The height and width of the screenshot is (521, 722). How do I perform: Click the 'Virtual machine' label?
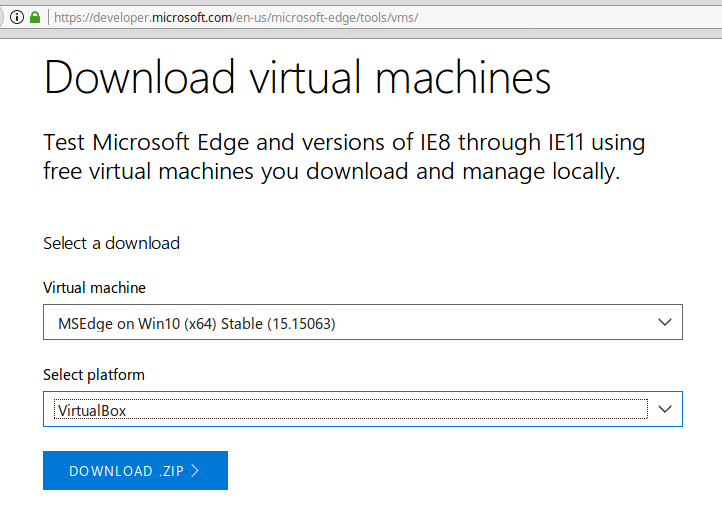pyautogui.click(x=94, y=287)
